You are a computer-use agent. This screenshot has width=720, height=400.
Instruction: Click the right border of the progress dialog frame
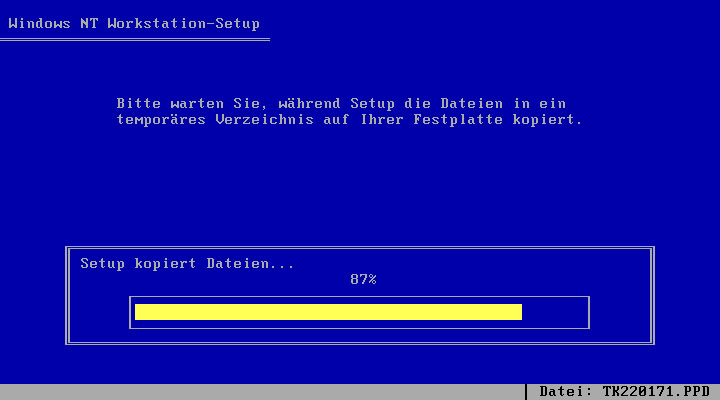[652, 296]
